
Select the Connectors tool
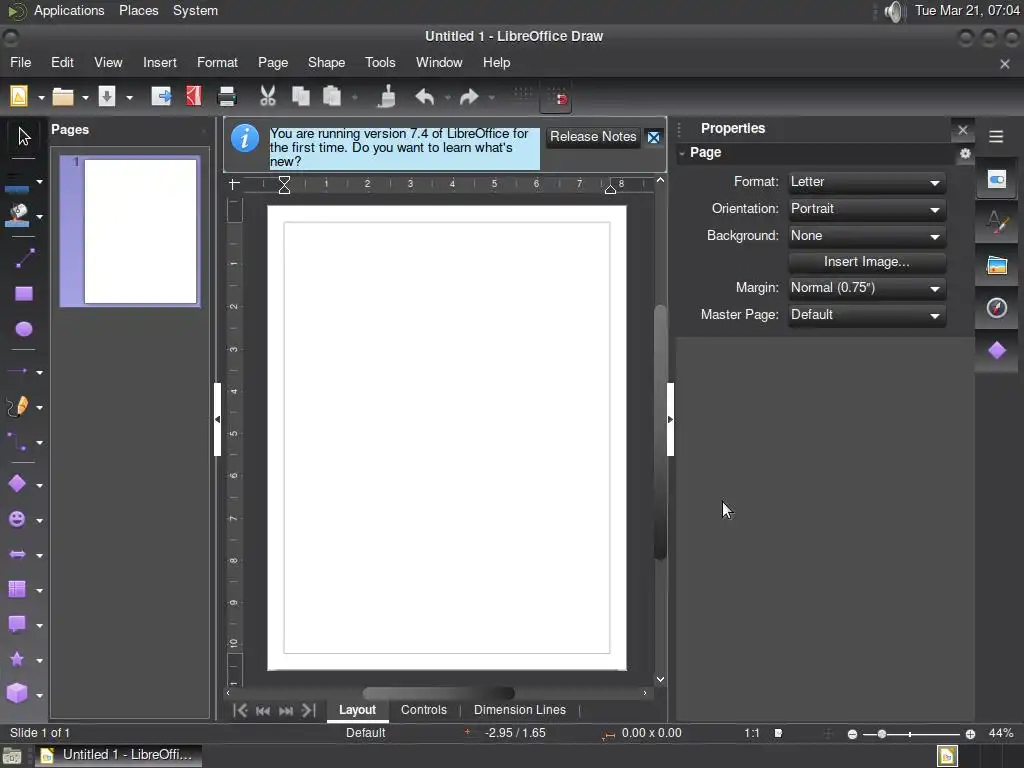coord(17,442)
